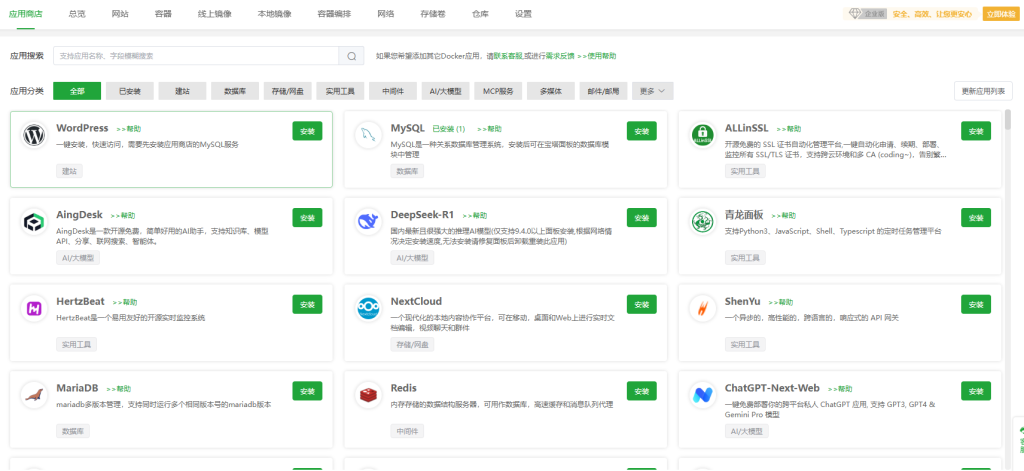Install the WordPress app
1024x471 pixels.
coord(307,131)
